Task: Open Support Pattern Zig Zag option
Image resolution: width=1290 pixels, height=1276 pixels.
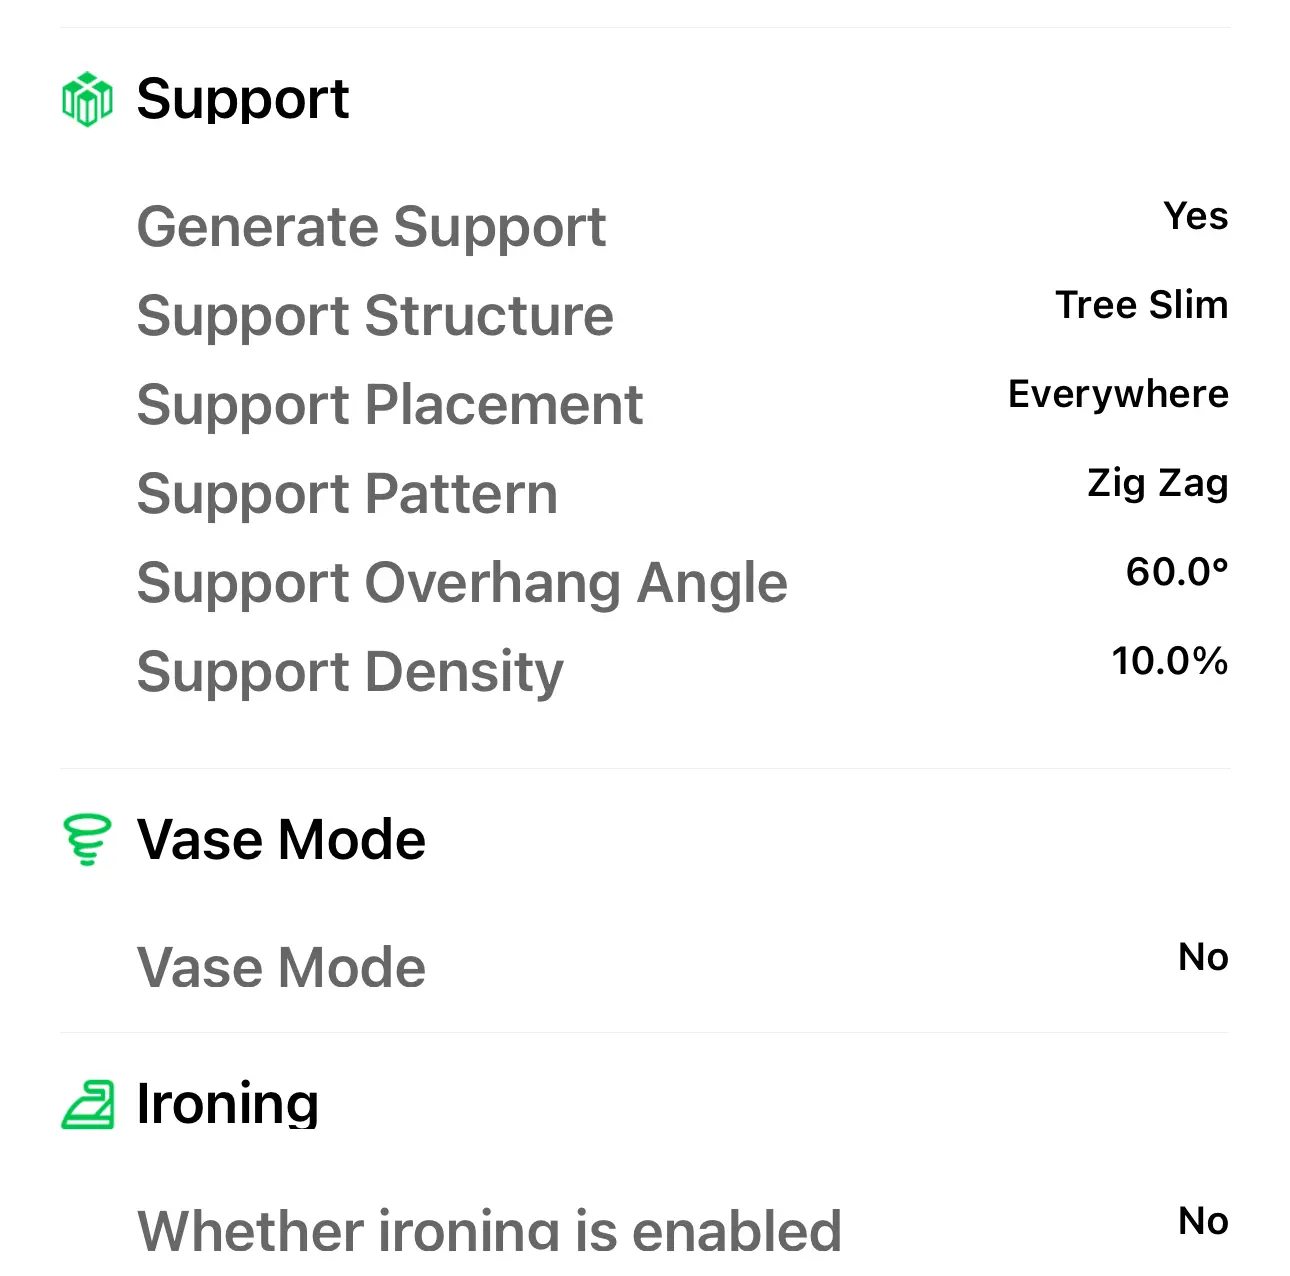Action: click(x=1158, y=483)
